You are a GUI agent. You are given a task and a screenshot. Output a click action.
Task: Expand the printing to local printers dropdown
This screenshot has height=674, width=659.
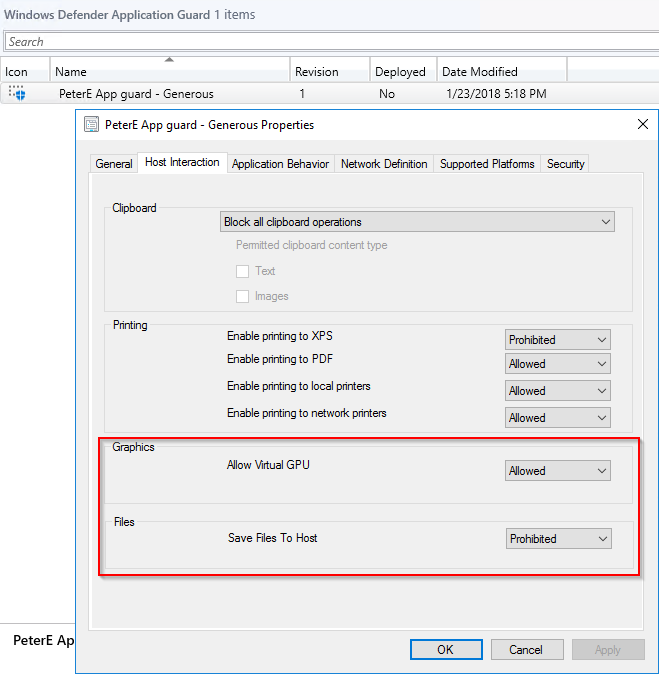tap(558, 391)
